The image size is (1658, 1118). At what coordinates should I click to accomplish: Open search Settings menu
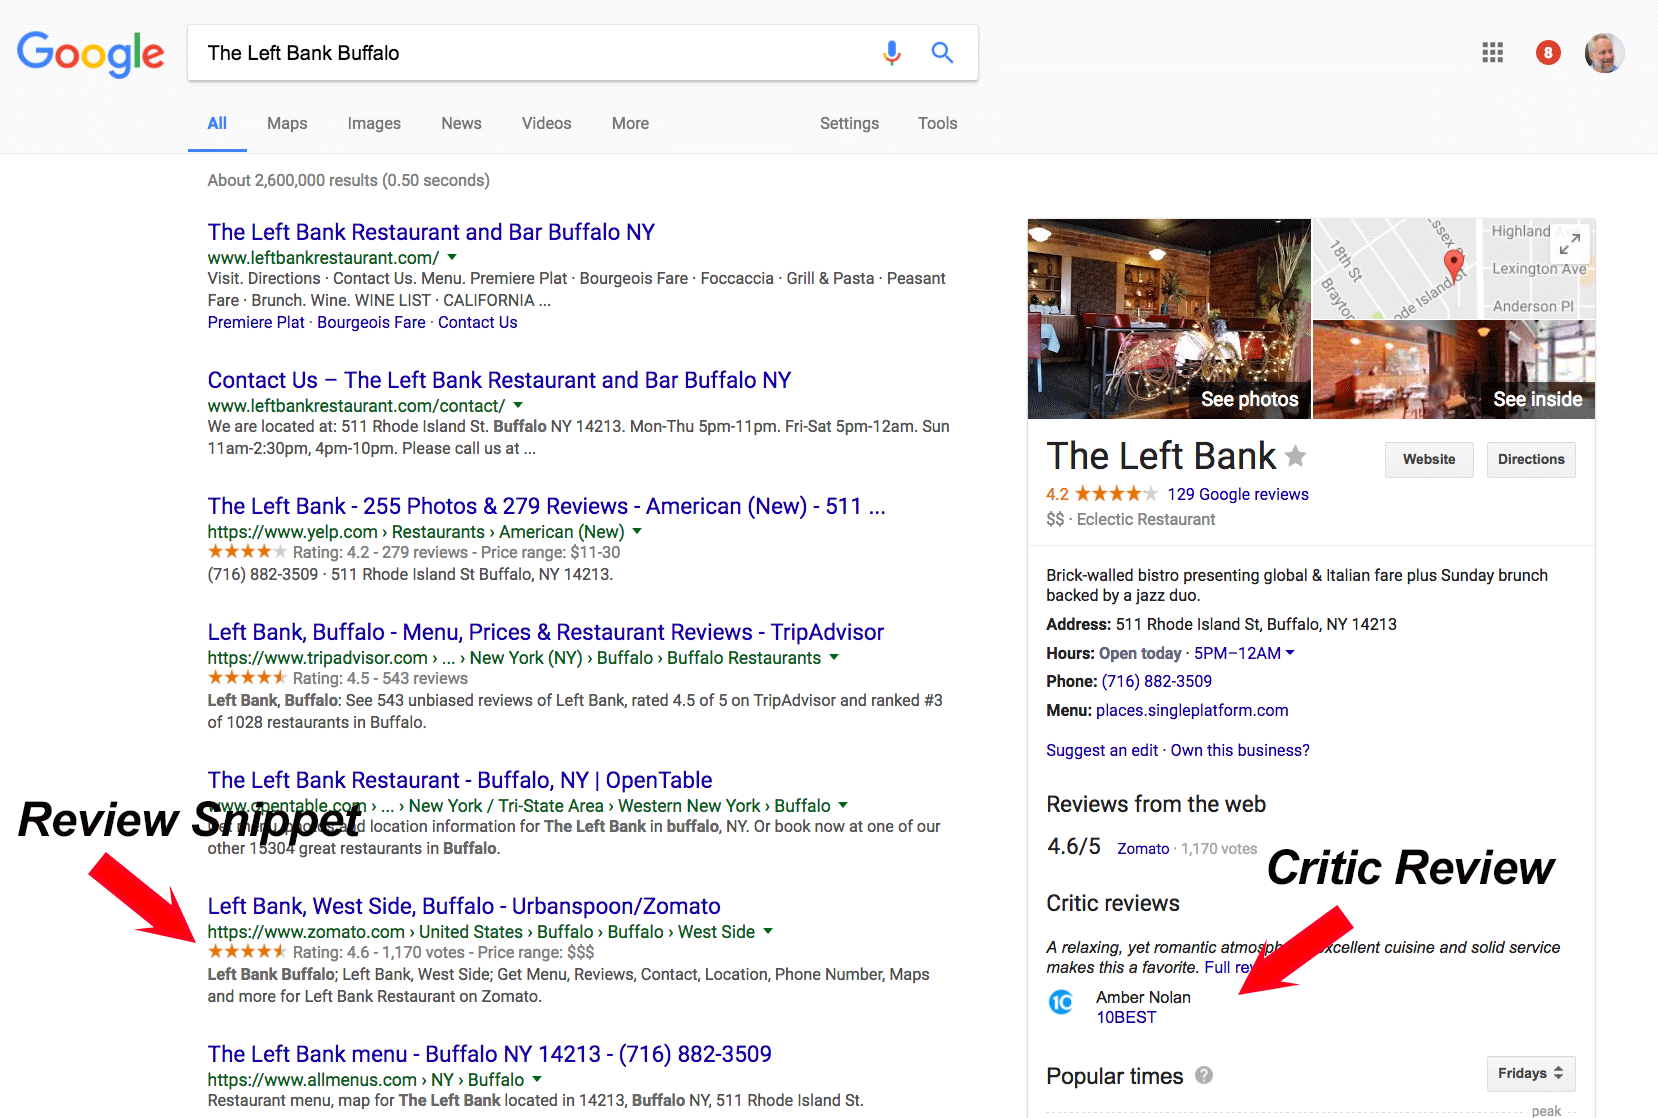coord(849,123)
